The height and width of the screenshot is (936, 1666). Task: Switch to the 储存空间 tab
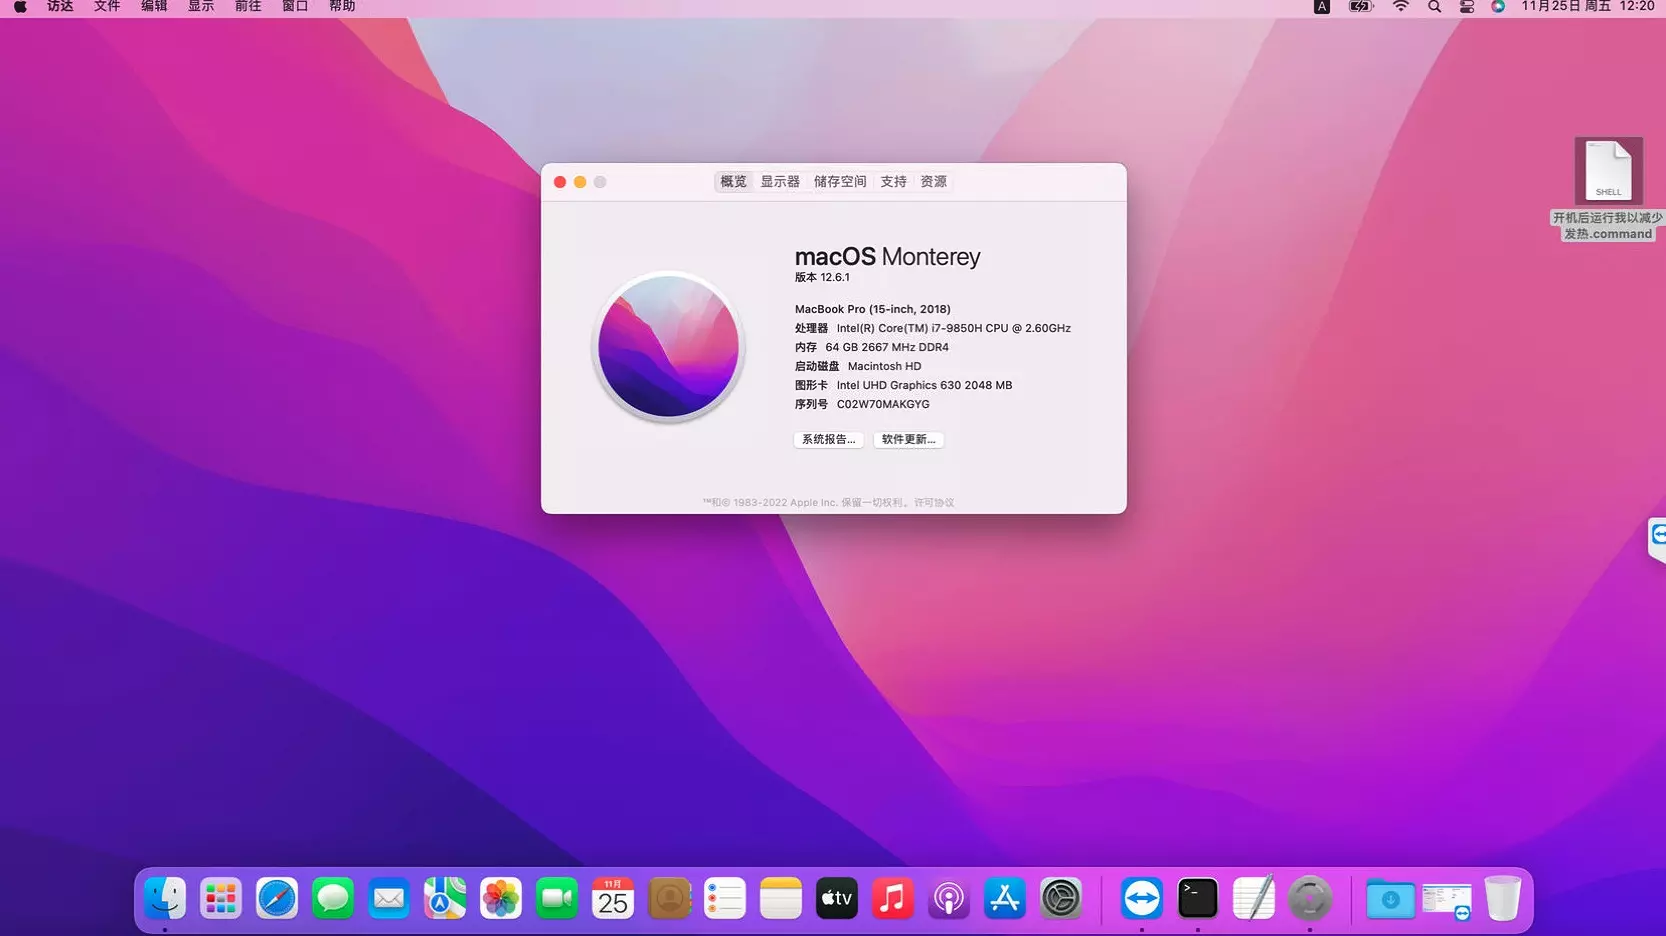(840, 182)
